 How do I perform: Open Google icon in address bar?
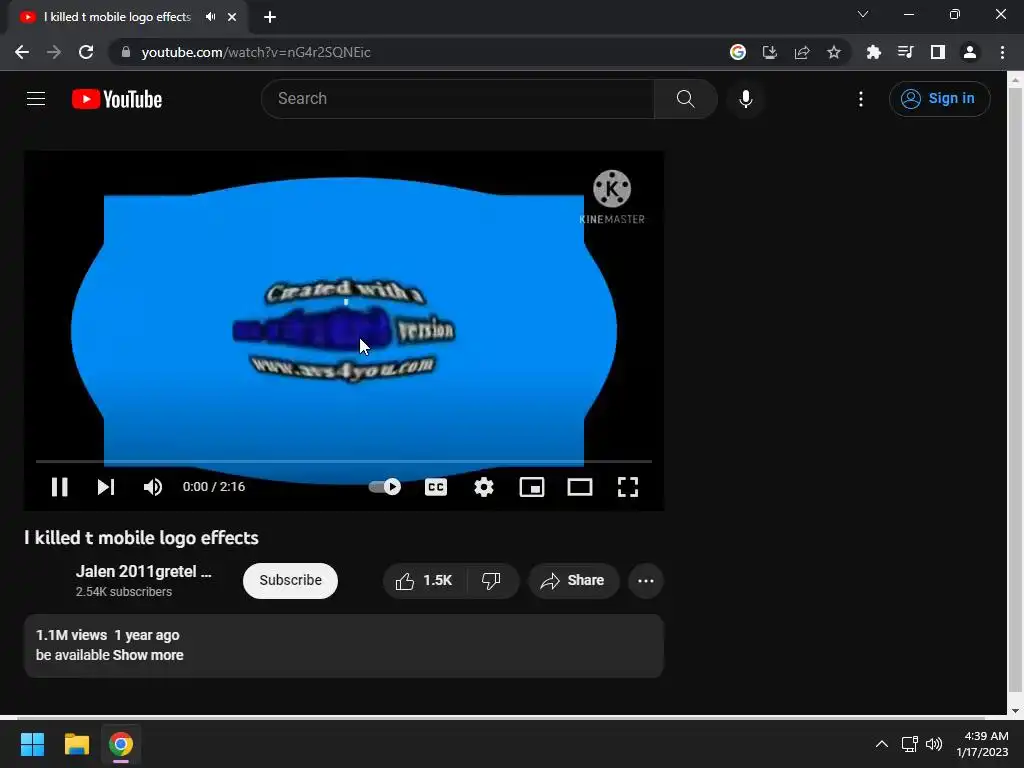click(x=738, y=52)
